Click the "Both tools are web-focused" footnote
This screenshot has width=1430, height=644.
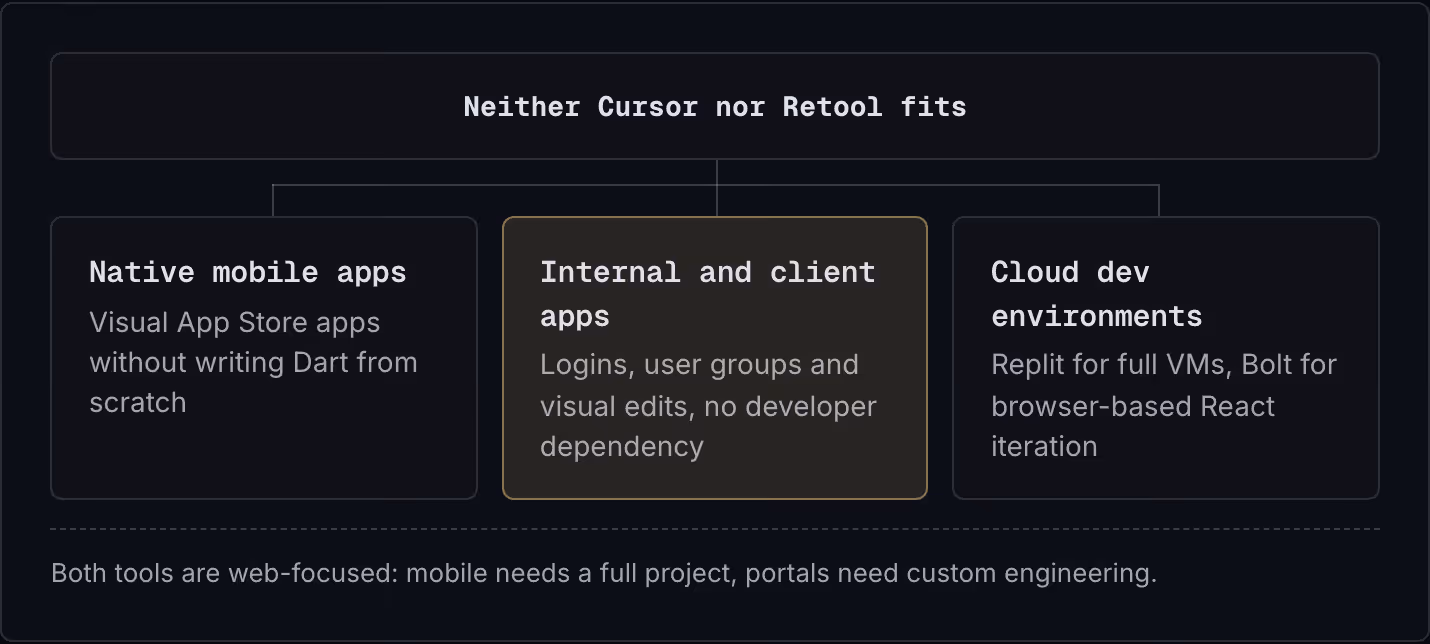604,574
